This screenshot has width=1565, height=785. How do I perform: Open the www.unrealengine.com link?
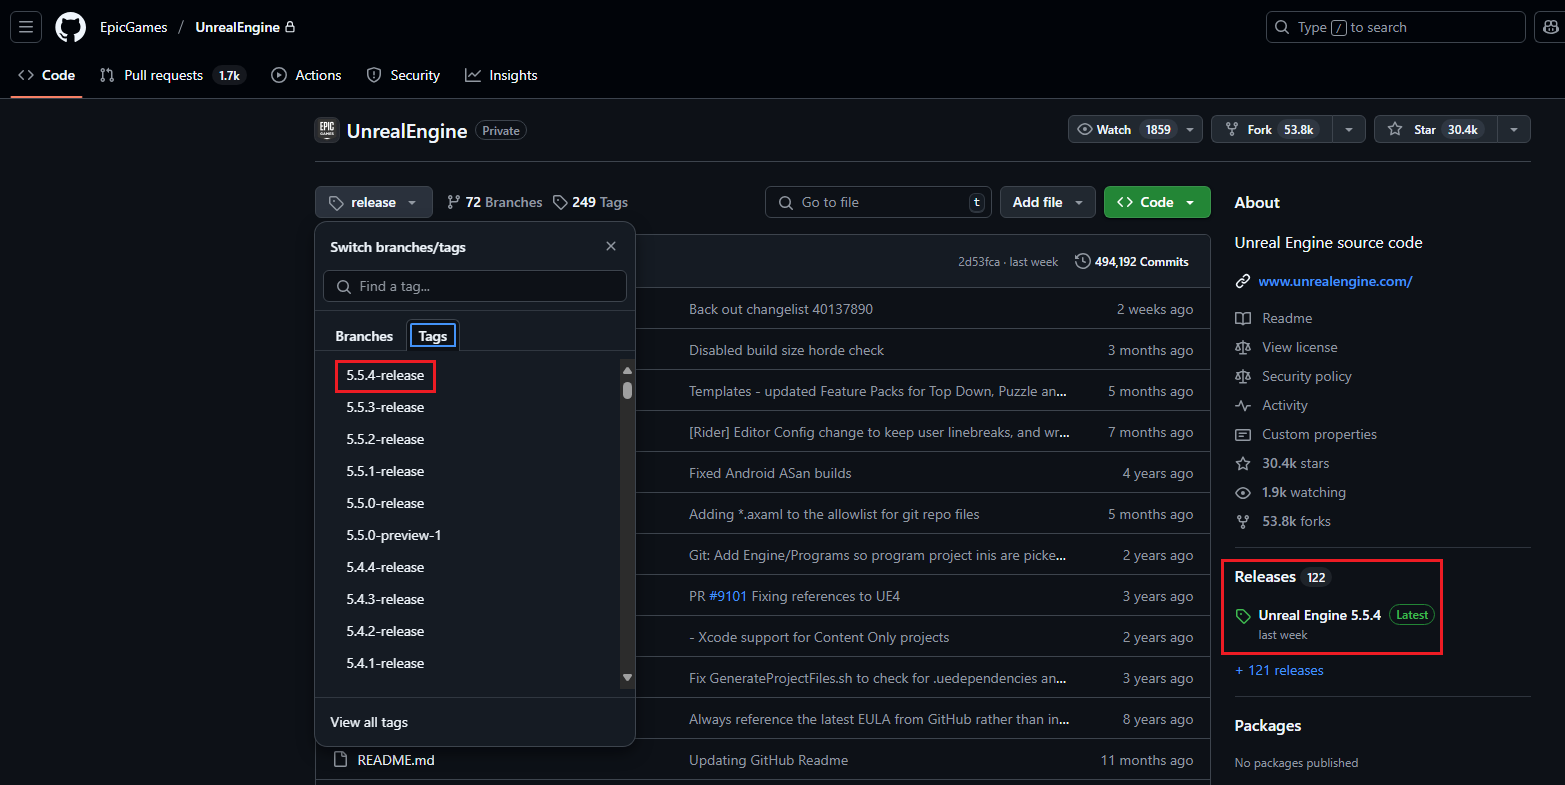coord(1335,281)
